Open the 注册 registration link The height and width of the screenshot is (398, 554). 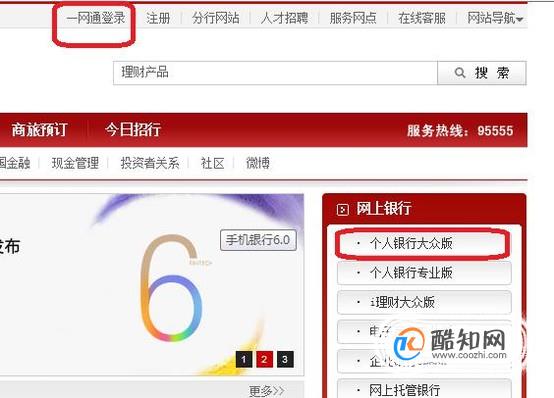158,18
